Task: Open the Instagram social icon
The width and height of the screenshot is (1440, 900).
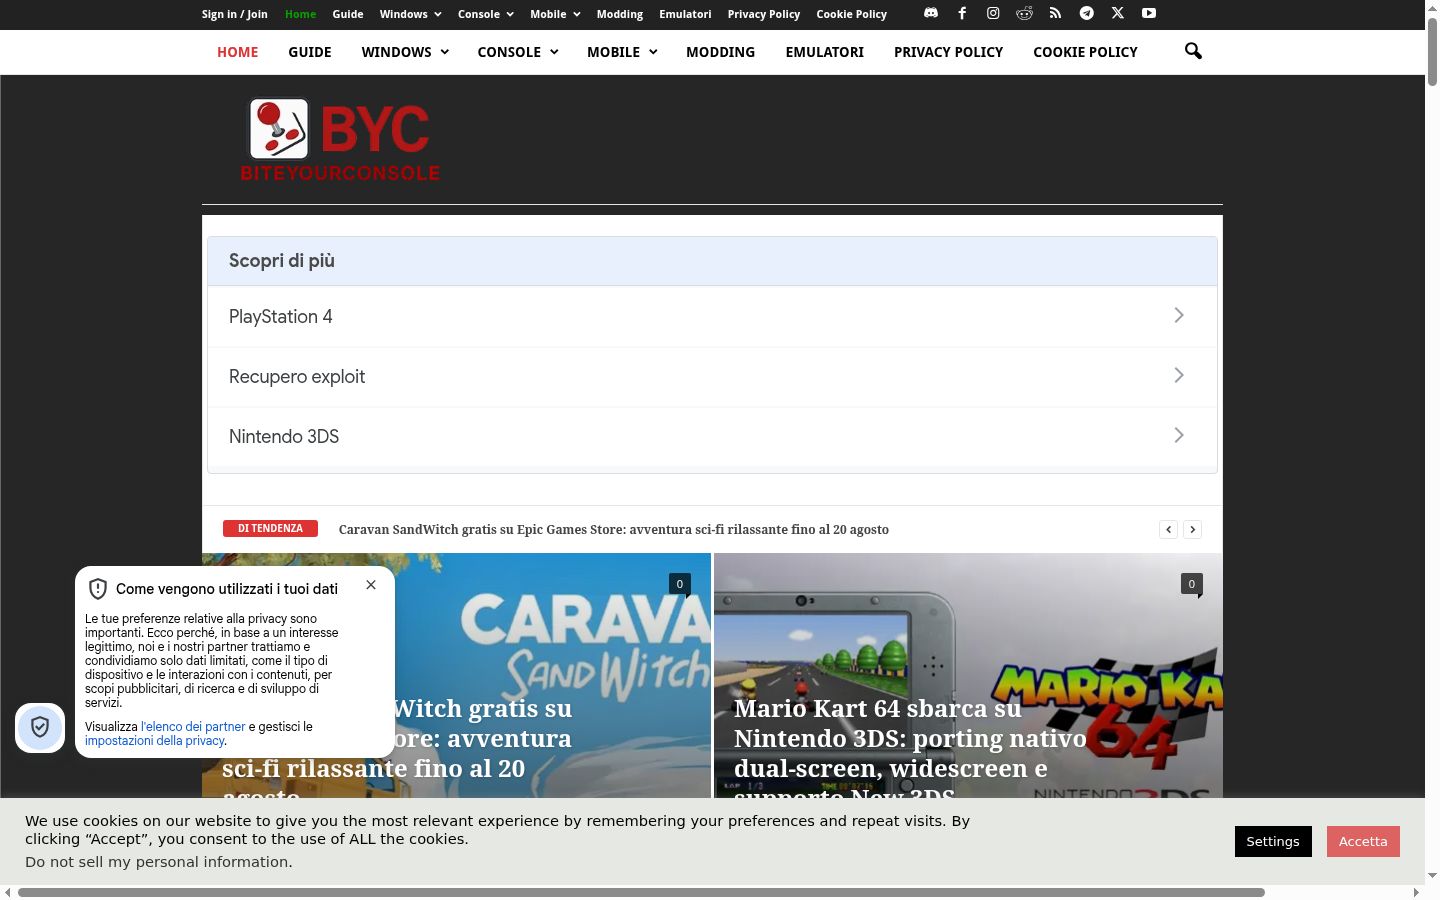Action: click(x=993, y=13)
